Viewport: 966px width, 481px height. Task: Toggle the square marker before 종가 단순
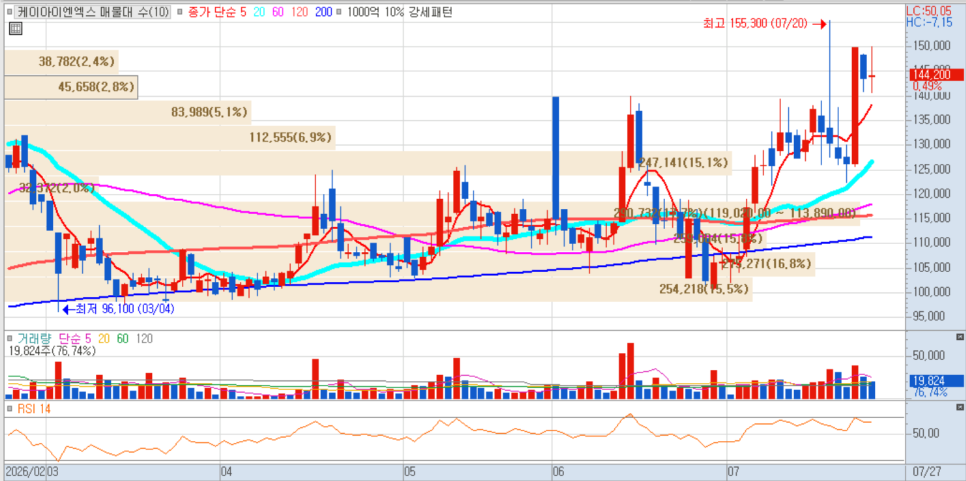(x=179, y=11)
